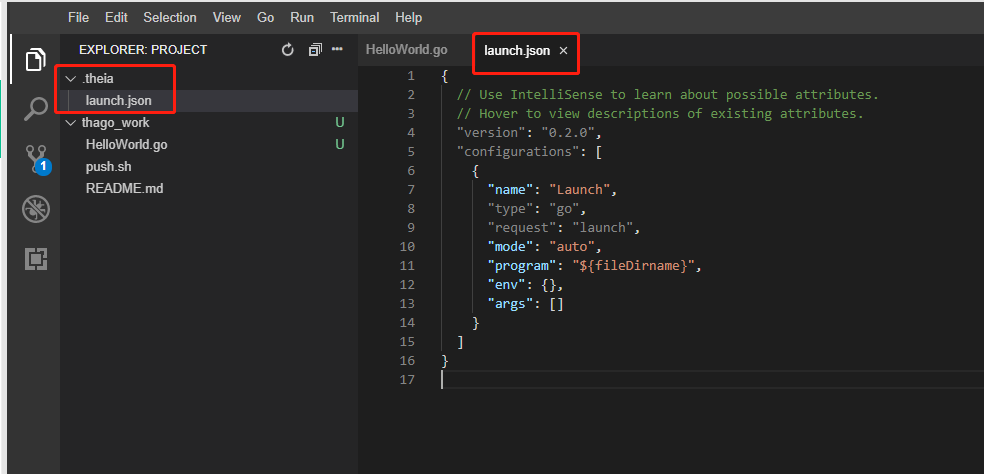Select launch.json in the Explorer tree
Screen dimensions: 984x474
coord(119,100)
